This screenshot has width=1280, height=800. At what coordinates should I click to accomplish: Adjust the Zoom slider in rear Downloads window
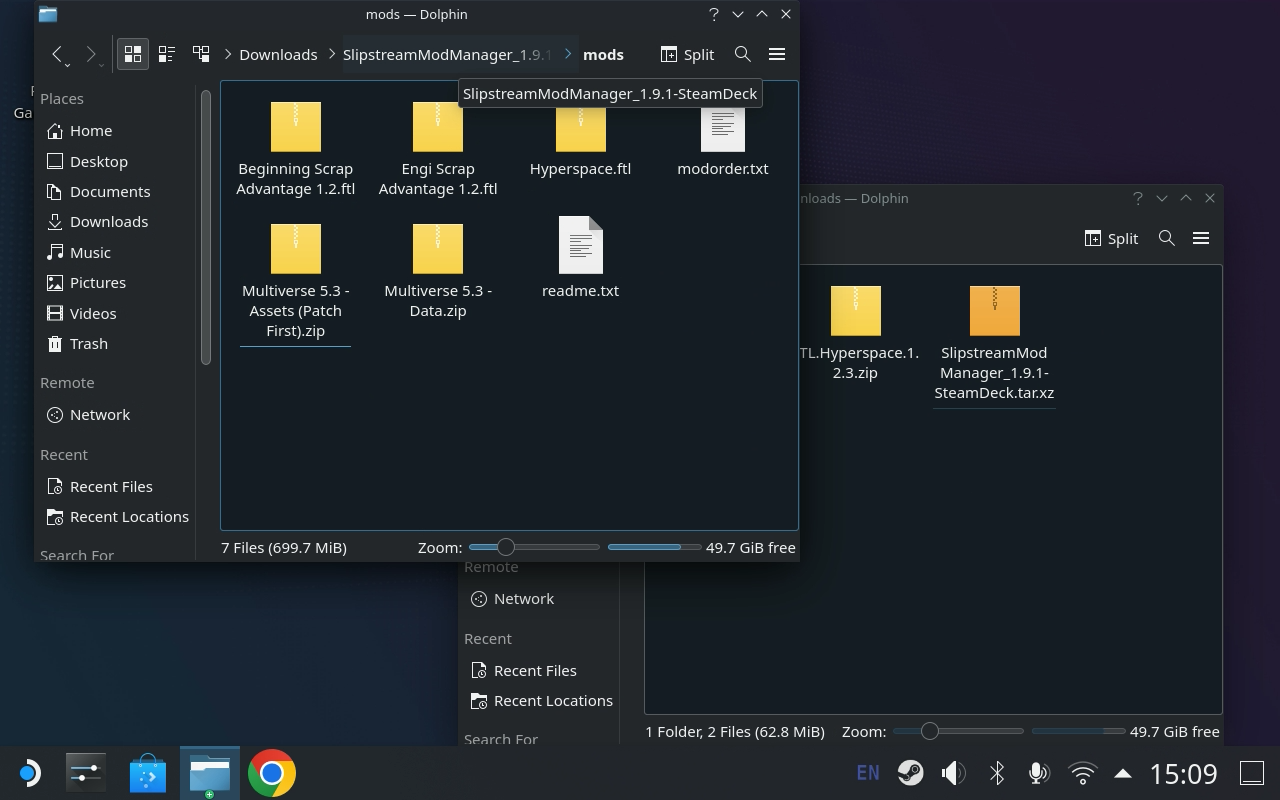coord(957,731)
